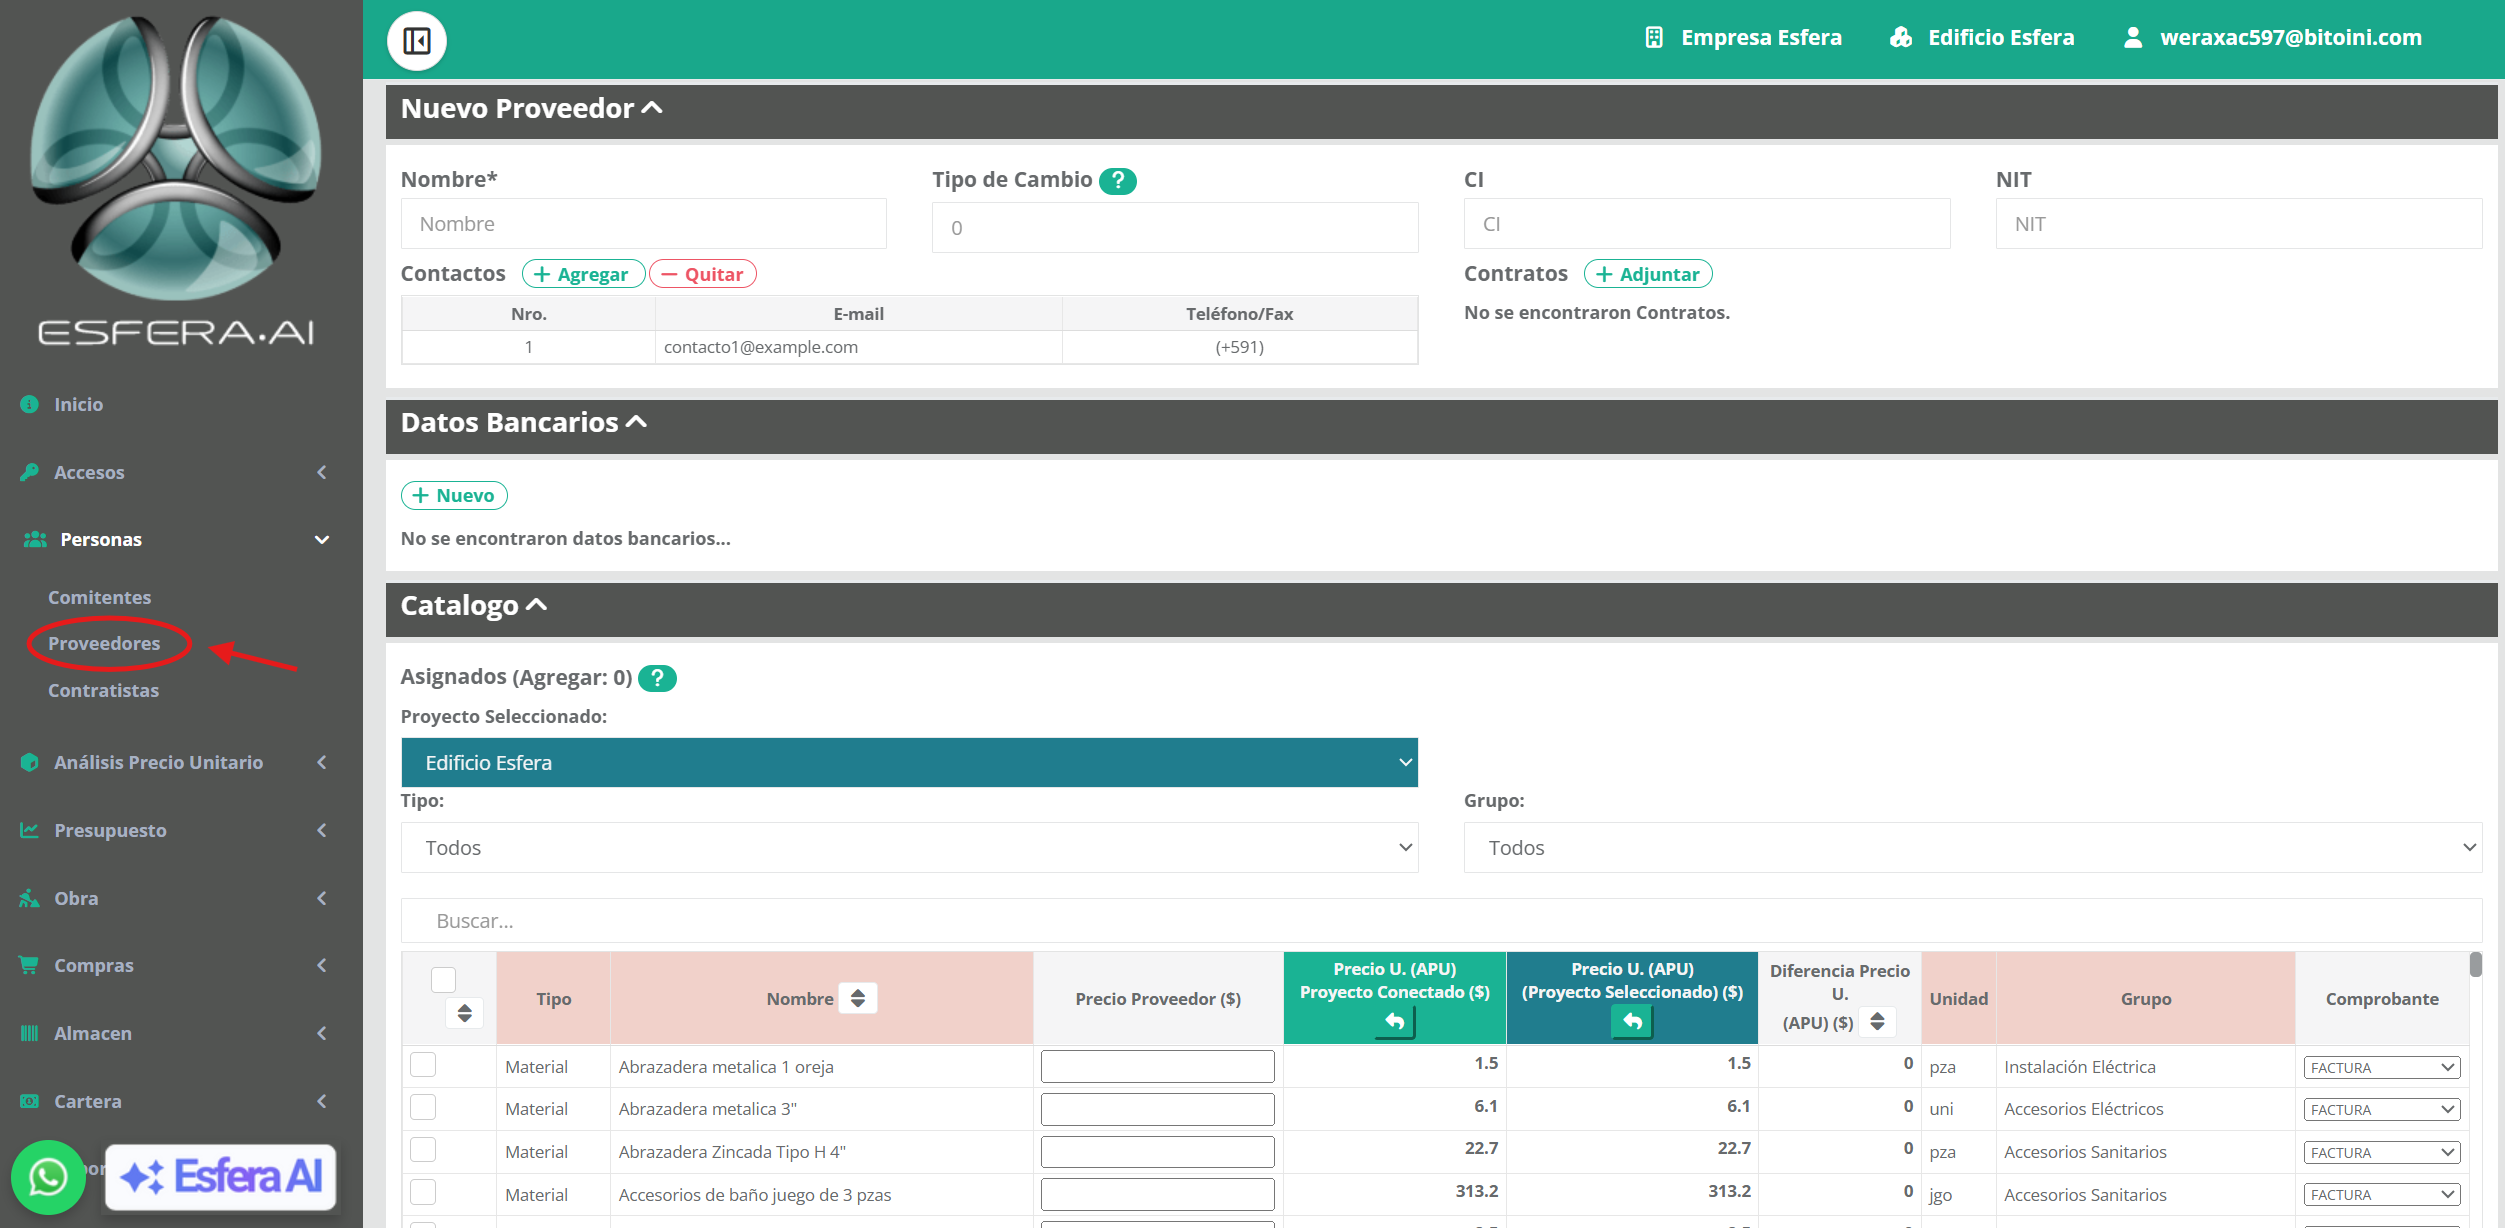Check the Abrazadera metalica 3" row
Screen dimensions: 2505x1228
click(423, 1107)
